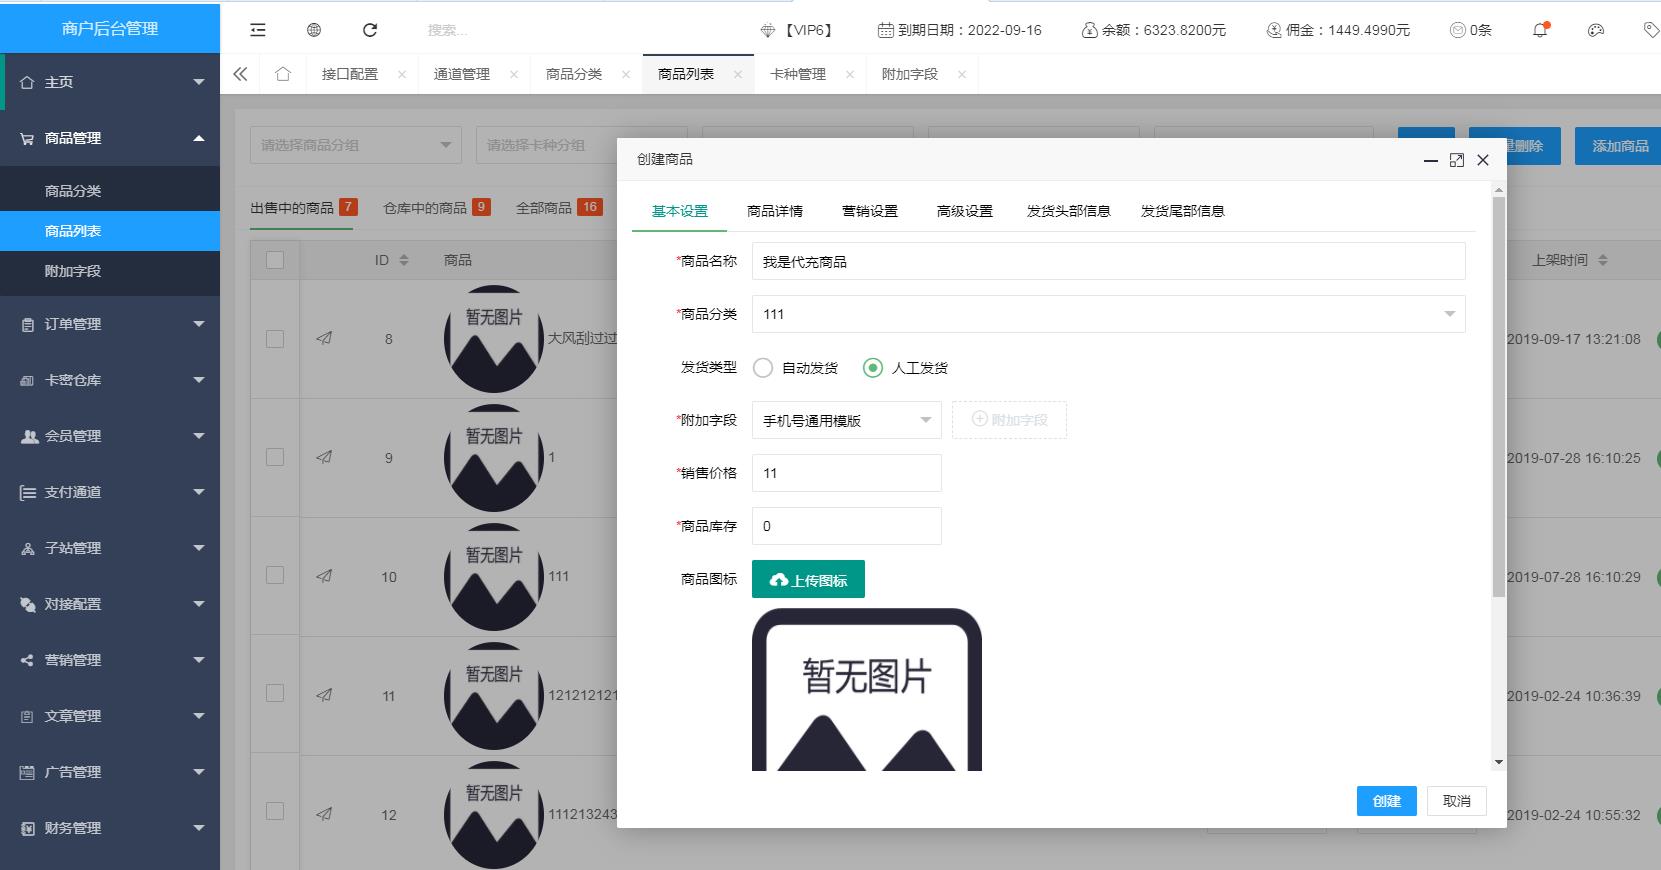
Task: Refresh the page with the reload icon
Action: pos(370,30)
